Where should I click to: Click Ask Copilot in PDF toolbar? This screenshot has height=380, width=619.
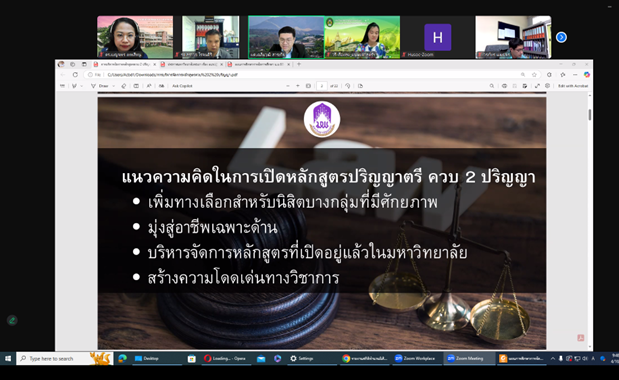point(182,86)
